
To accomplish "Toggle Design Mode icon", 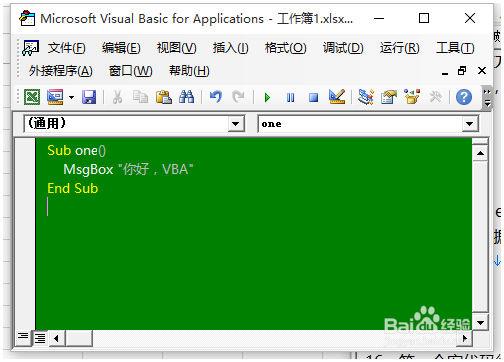I will point(337,97).
